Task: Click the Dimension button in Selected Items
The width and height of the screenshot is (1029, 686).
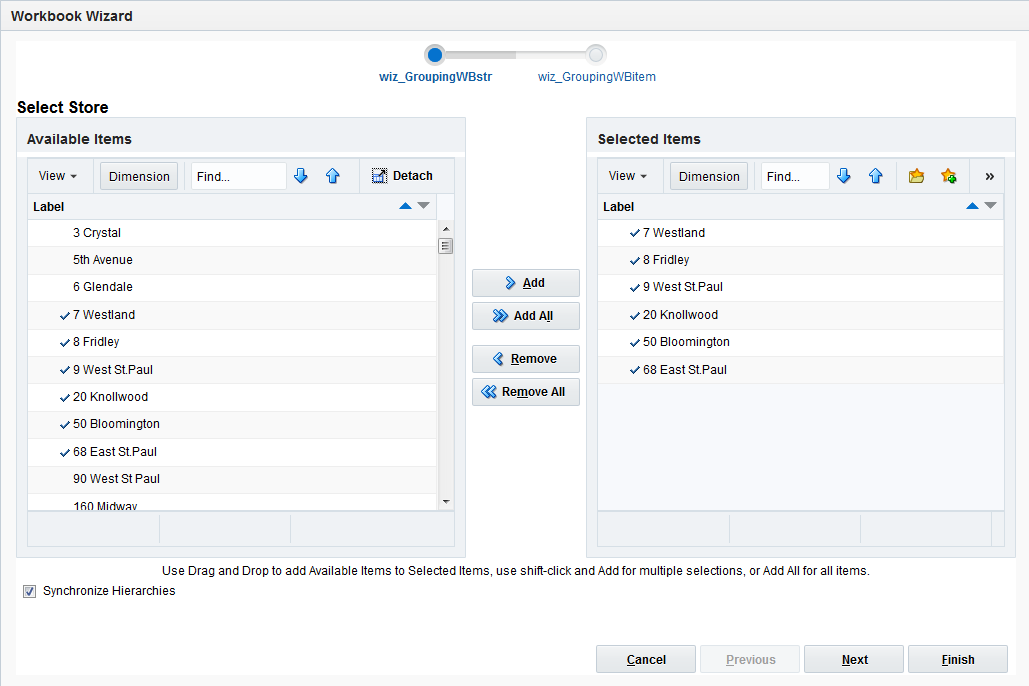Action: click(x=709, y=176)
